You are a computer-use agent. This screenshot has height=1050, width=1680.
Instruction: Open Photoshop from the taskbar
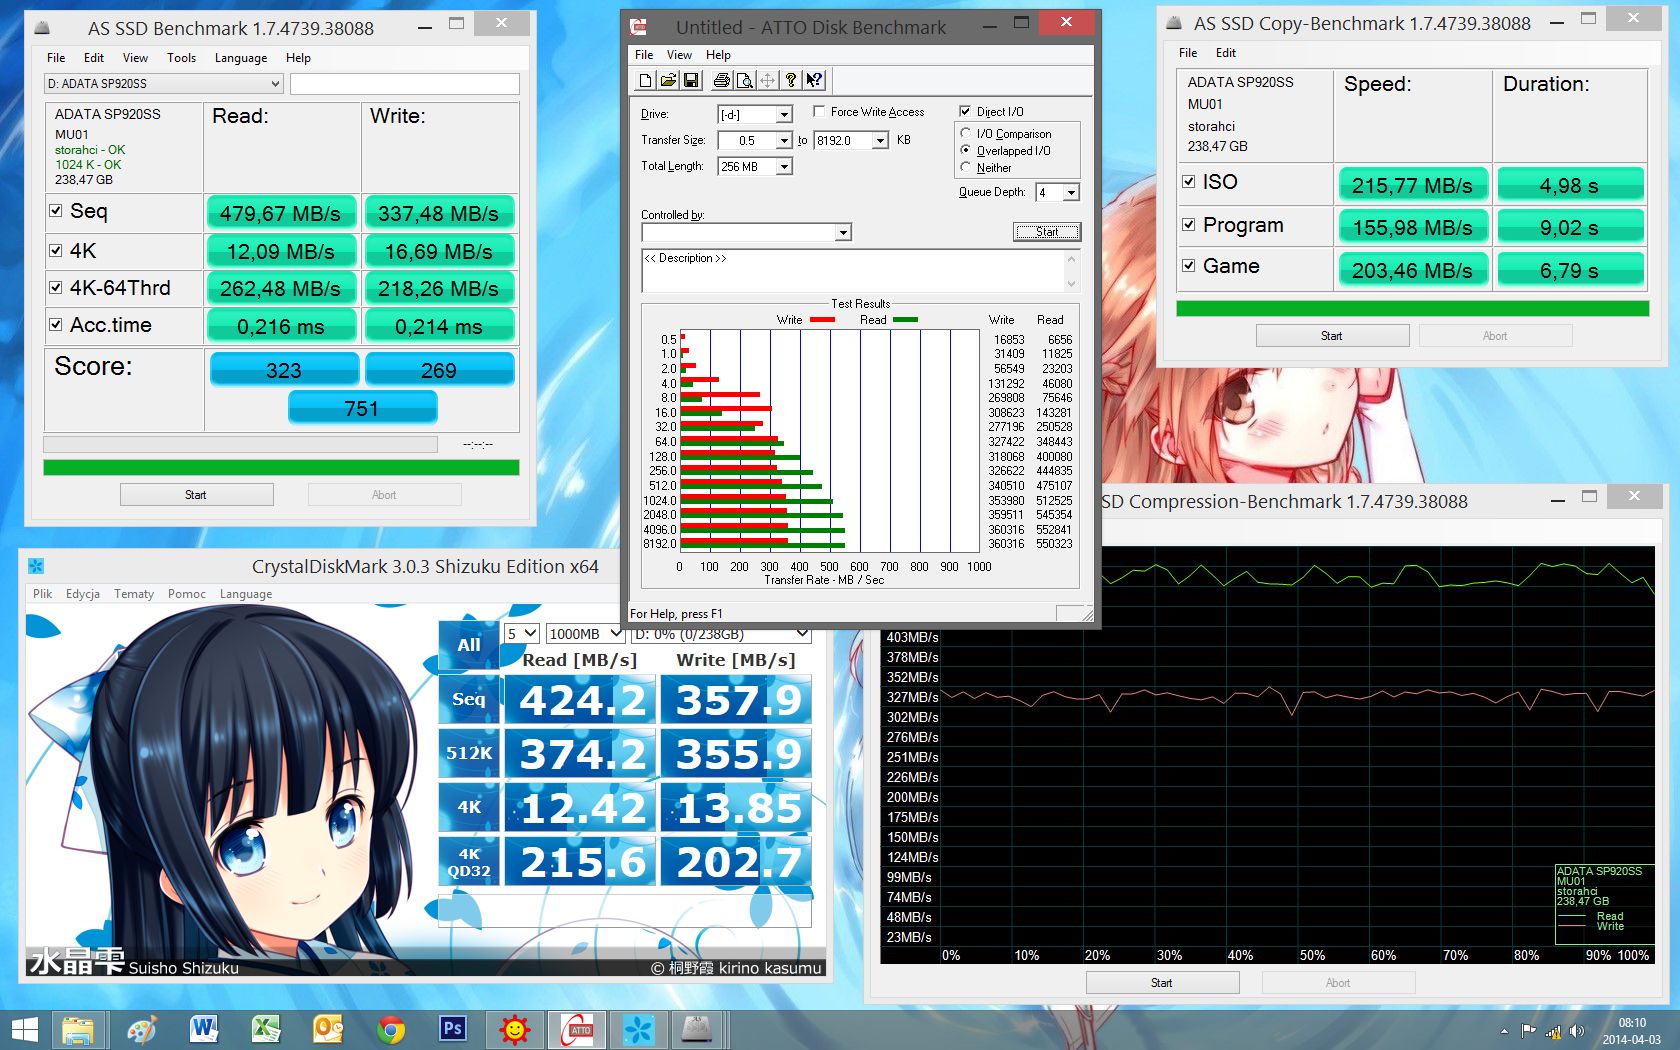tap(452, 1028)
